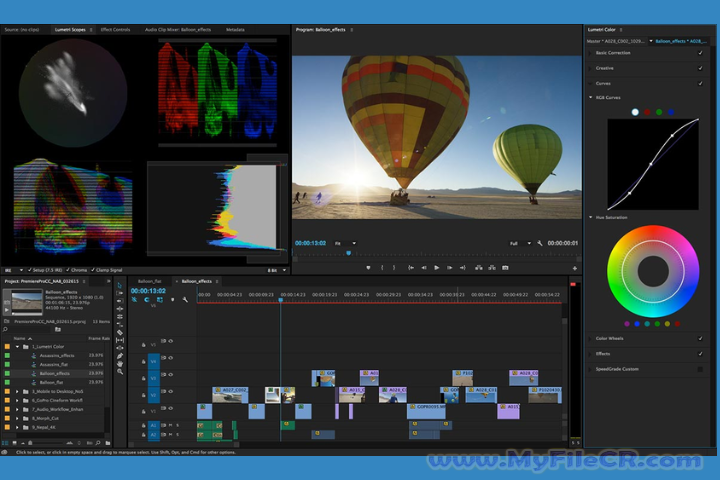Go to Out point in Program monitor
The image size is (720, 480).
point(462,267)
